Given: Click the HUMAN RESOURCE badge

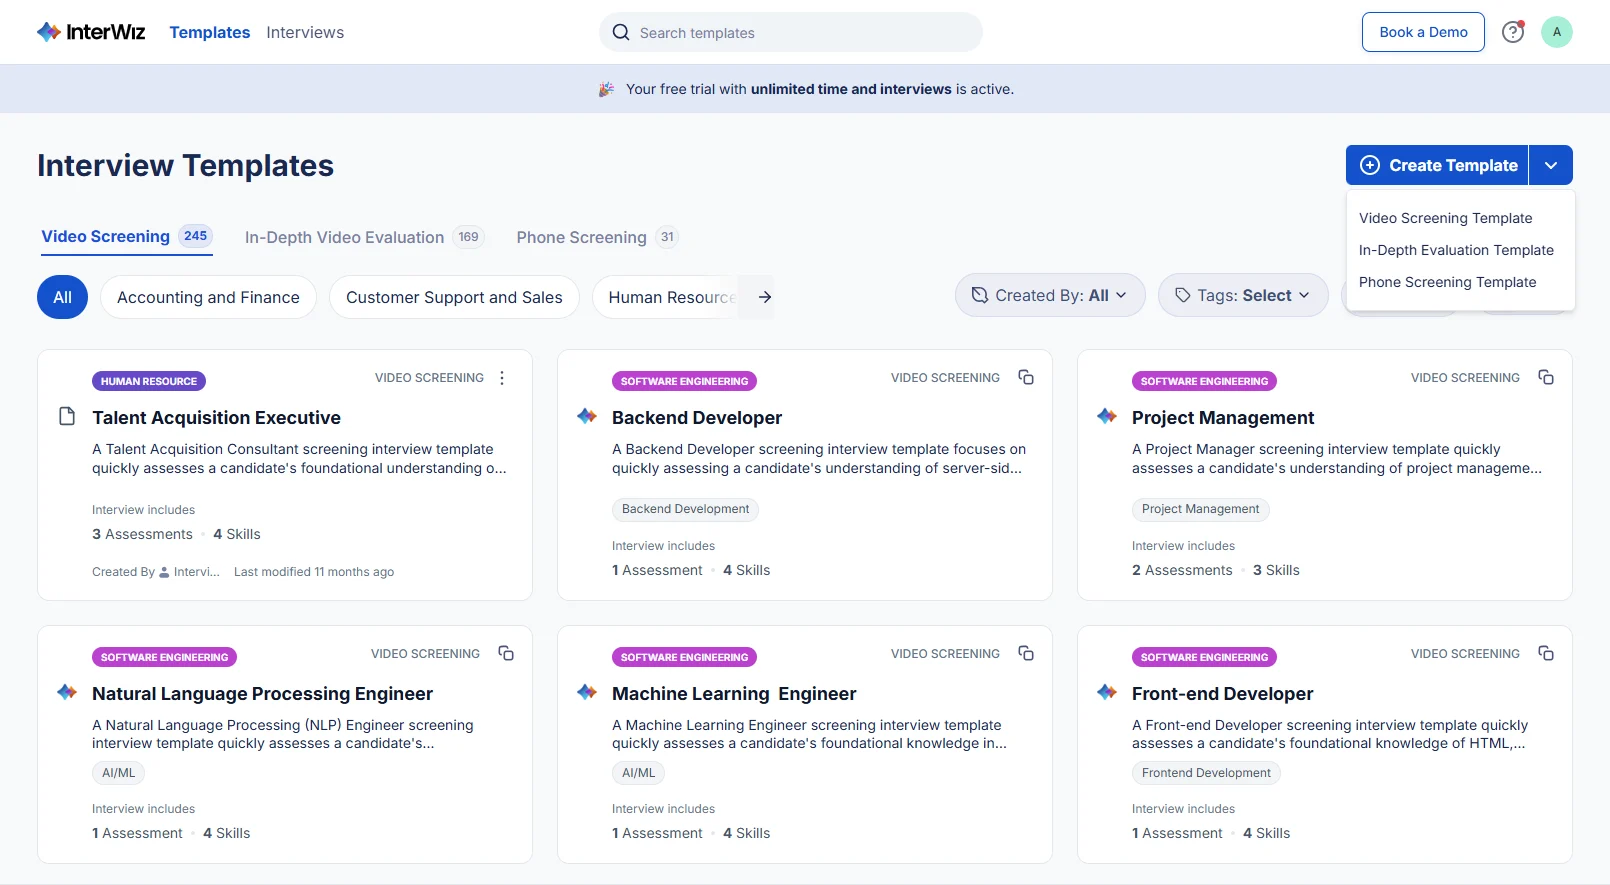Looking at the screenshot, I should (149, 381).
